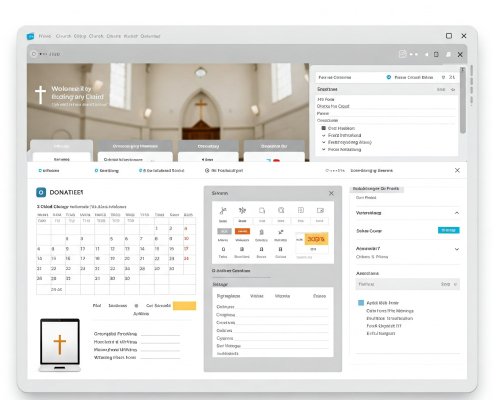Click the gray badge icon in dialog grid

point(224,231)
